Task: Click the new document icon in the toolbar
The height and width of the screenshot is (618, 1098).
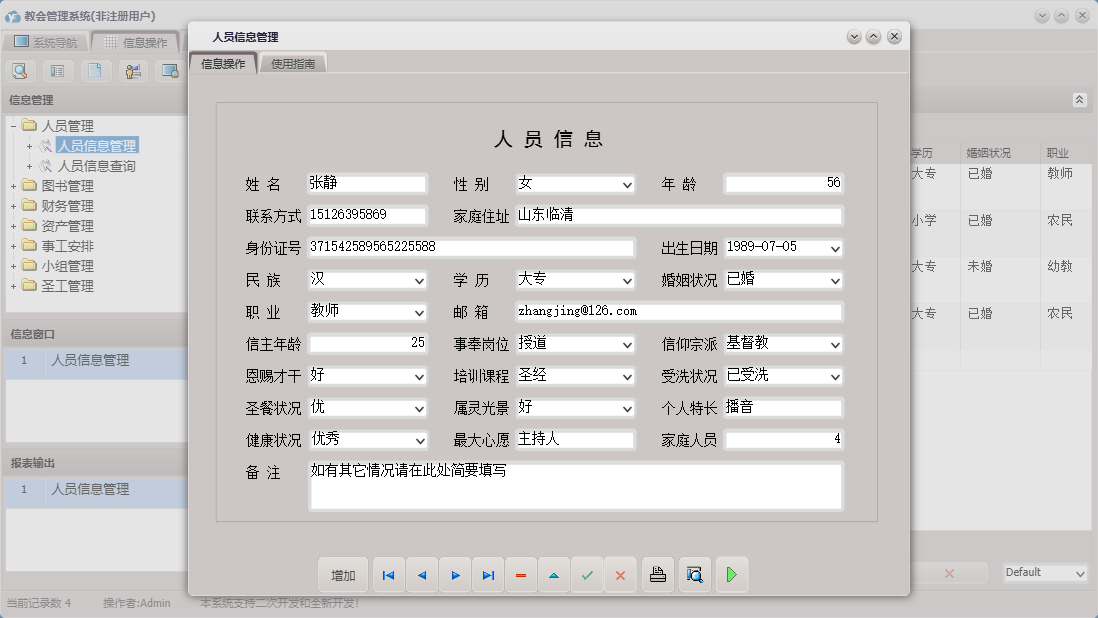Action: [94, 71]
